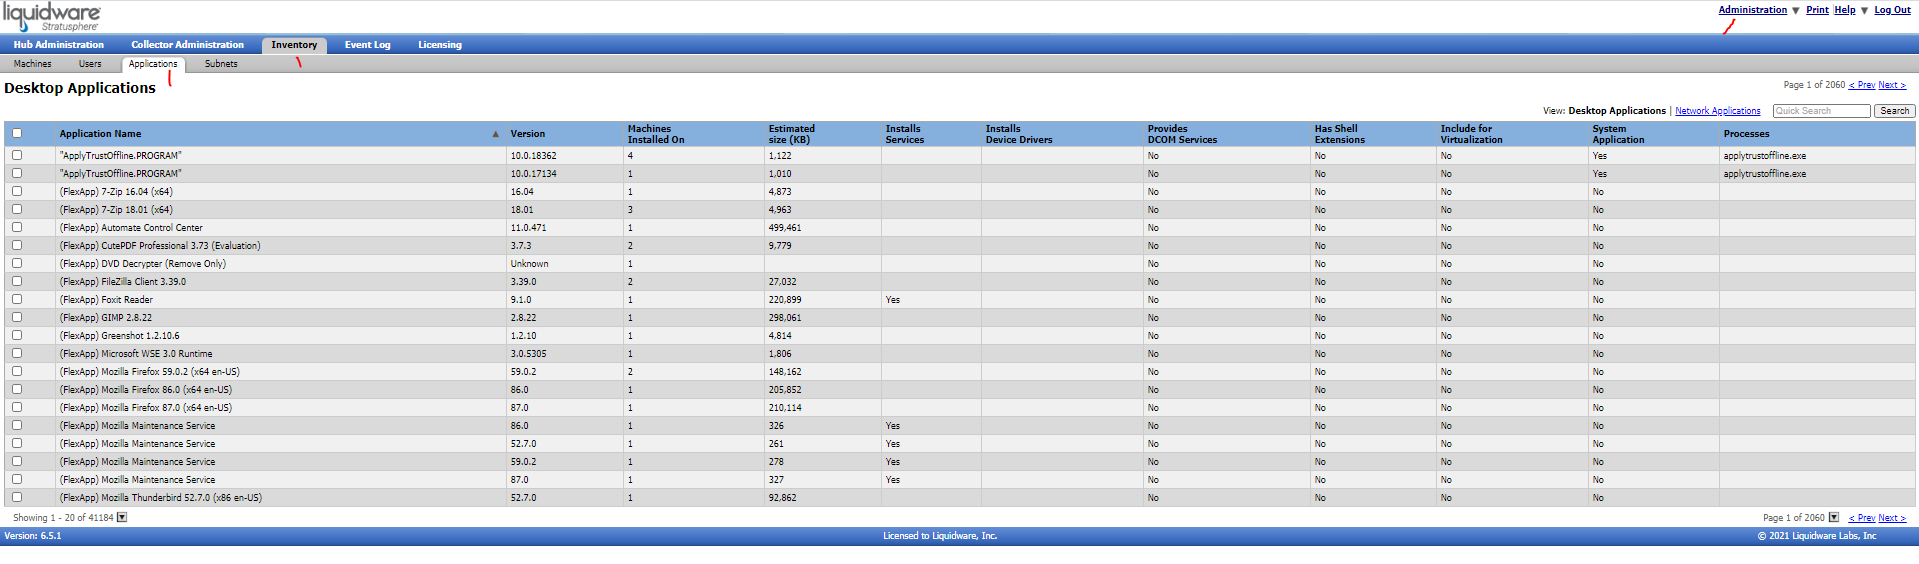Check the (FlexApp) DVD Decrypter row checkbox
The width and height of the screenshot is (1919, 564).
click(x=17, y=263)
